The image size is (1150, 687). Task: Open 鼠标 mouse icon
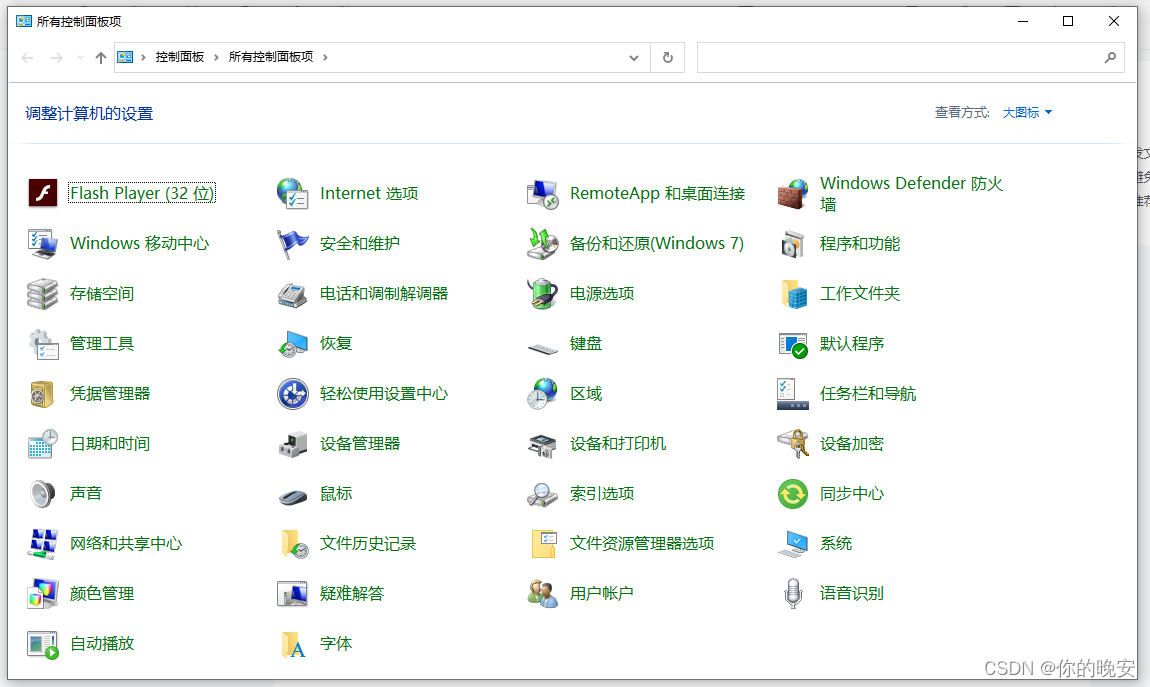[x=293, y=496]
